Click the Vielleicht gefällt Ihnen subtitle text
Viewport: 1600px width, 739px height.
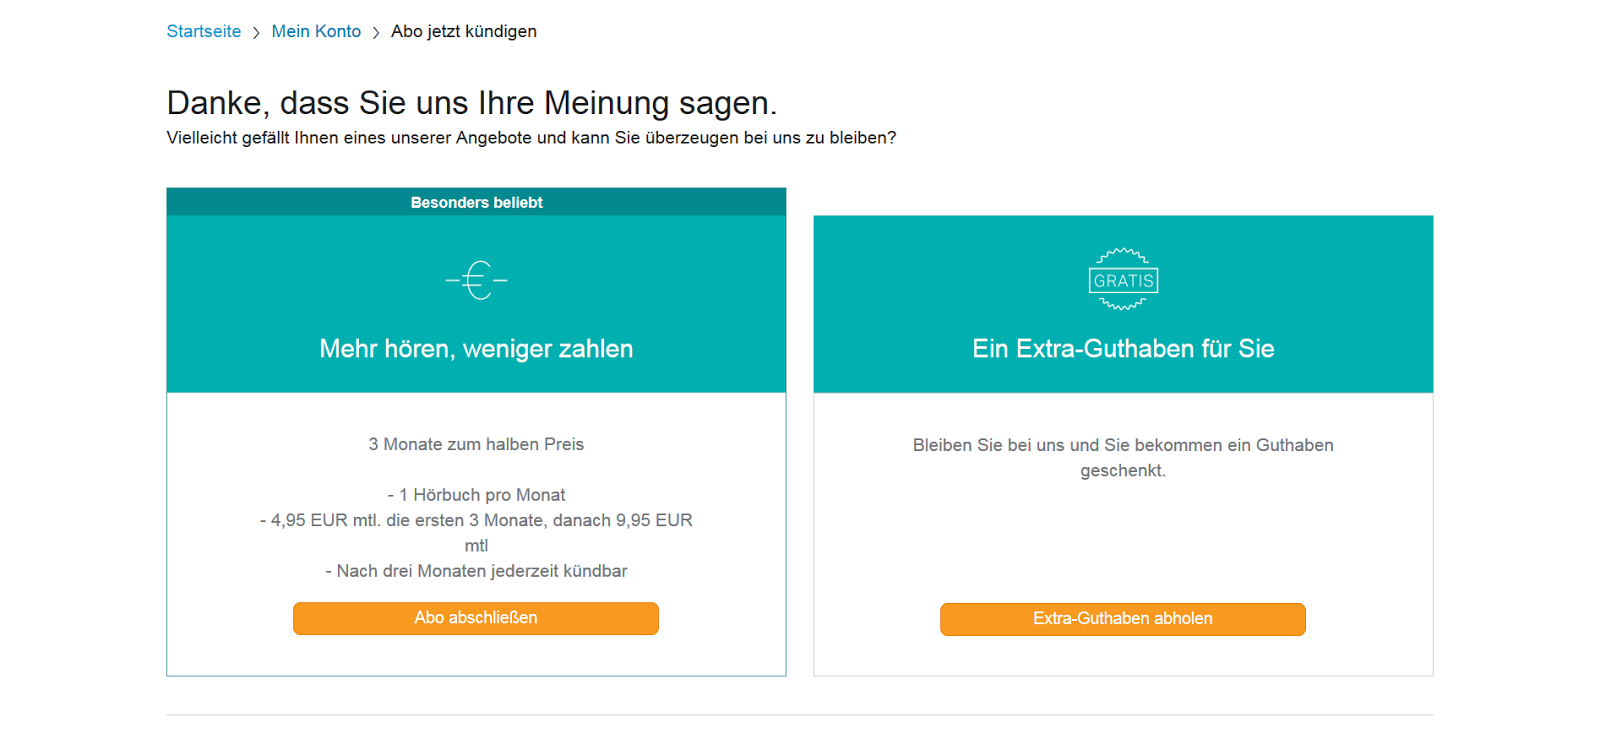pos(531,138)
